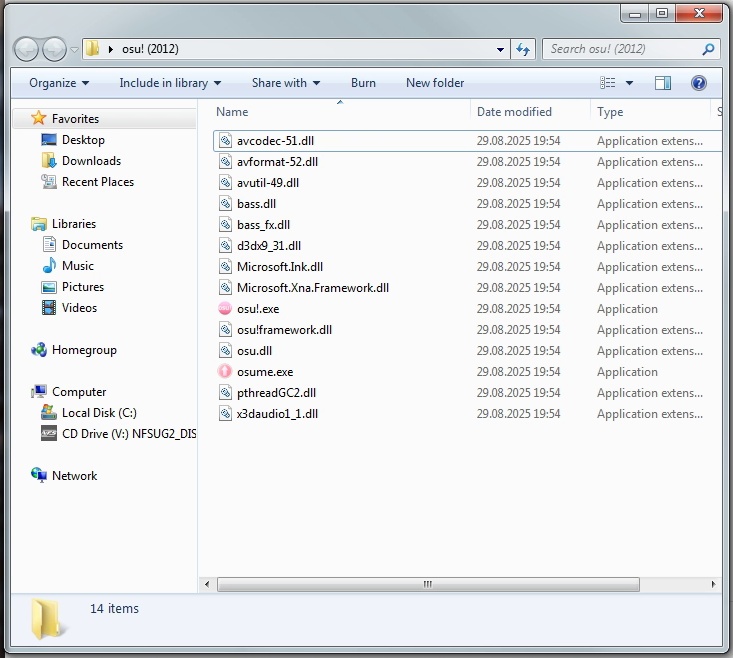Select Computer in navigation pane
This screenshot has width=733, height=658.
tap(79, 392)
